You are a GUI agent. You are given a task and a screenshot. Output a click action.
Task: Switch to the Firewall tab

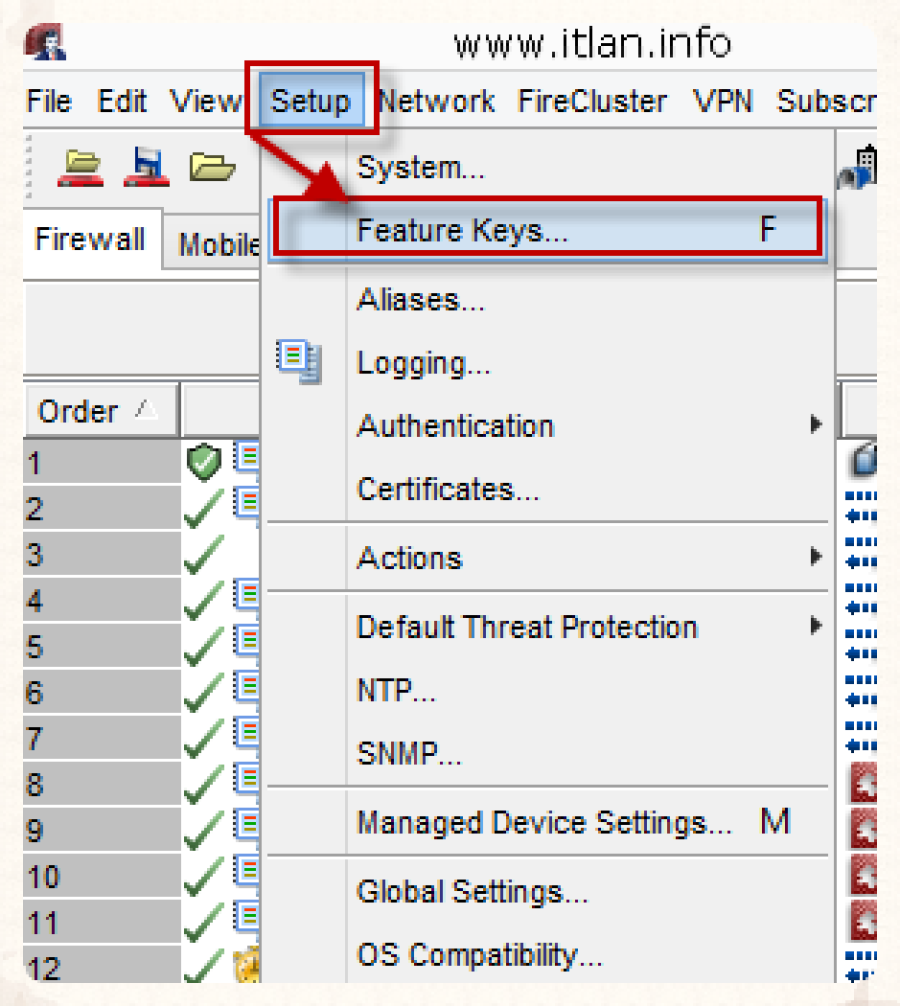pyautogui.click(x=90, y=240)
